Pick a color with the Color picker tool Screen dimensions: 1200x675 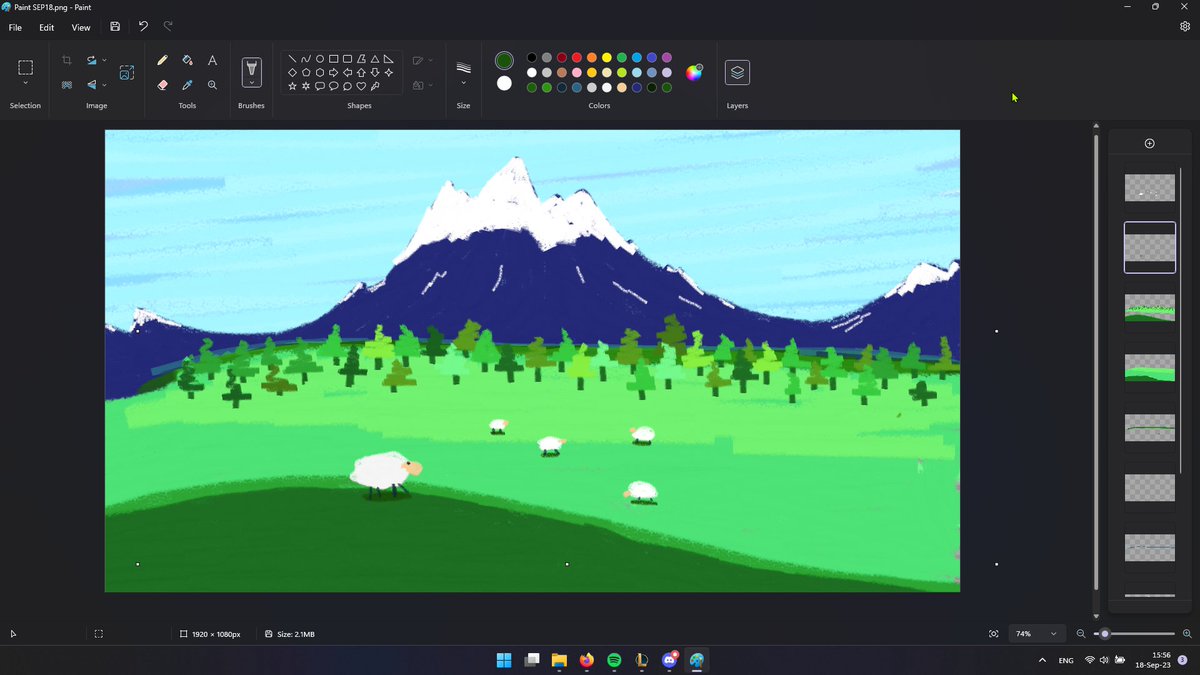188,87
